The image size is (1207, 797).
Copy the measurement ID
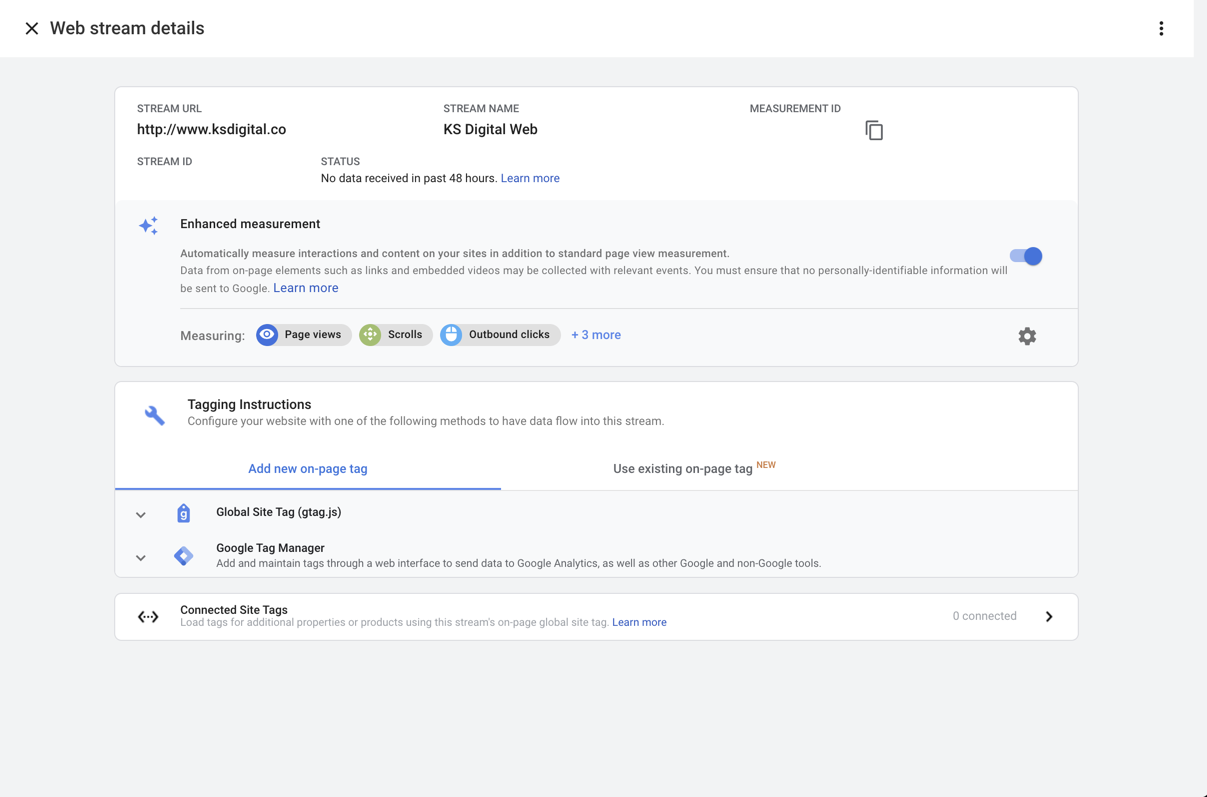pyautogui.click(x=874, y=131)
